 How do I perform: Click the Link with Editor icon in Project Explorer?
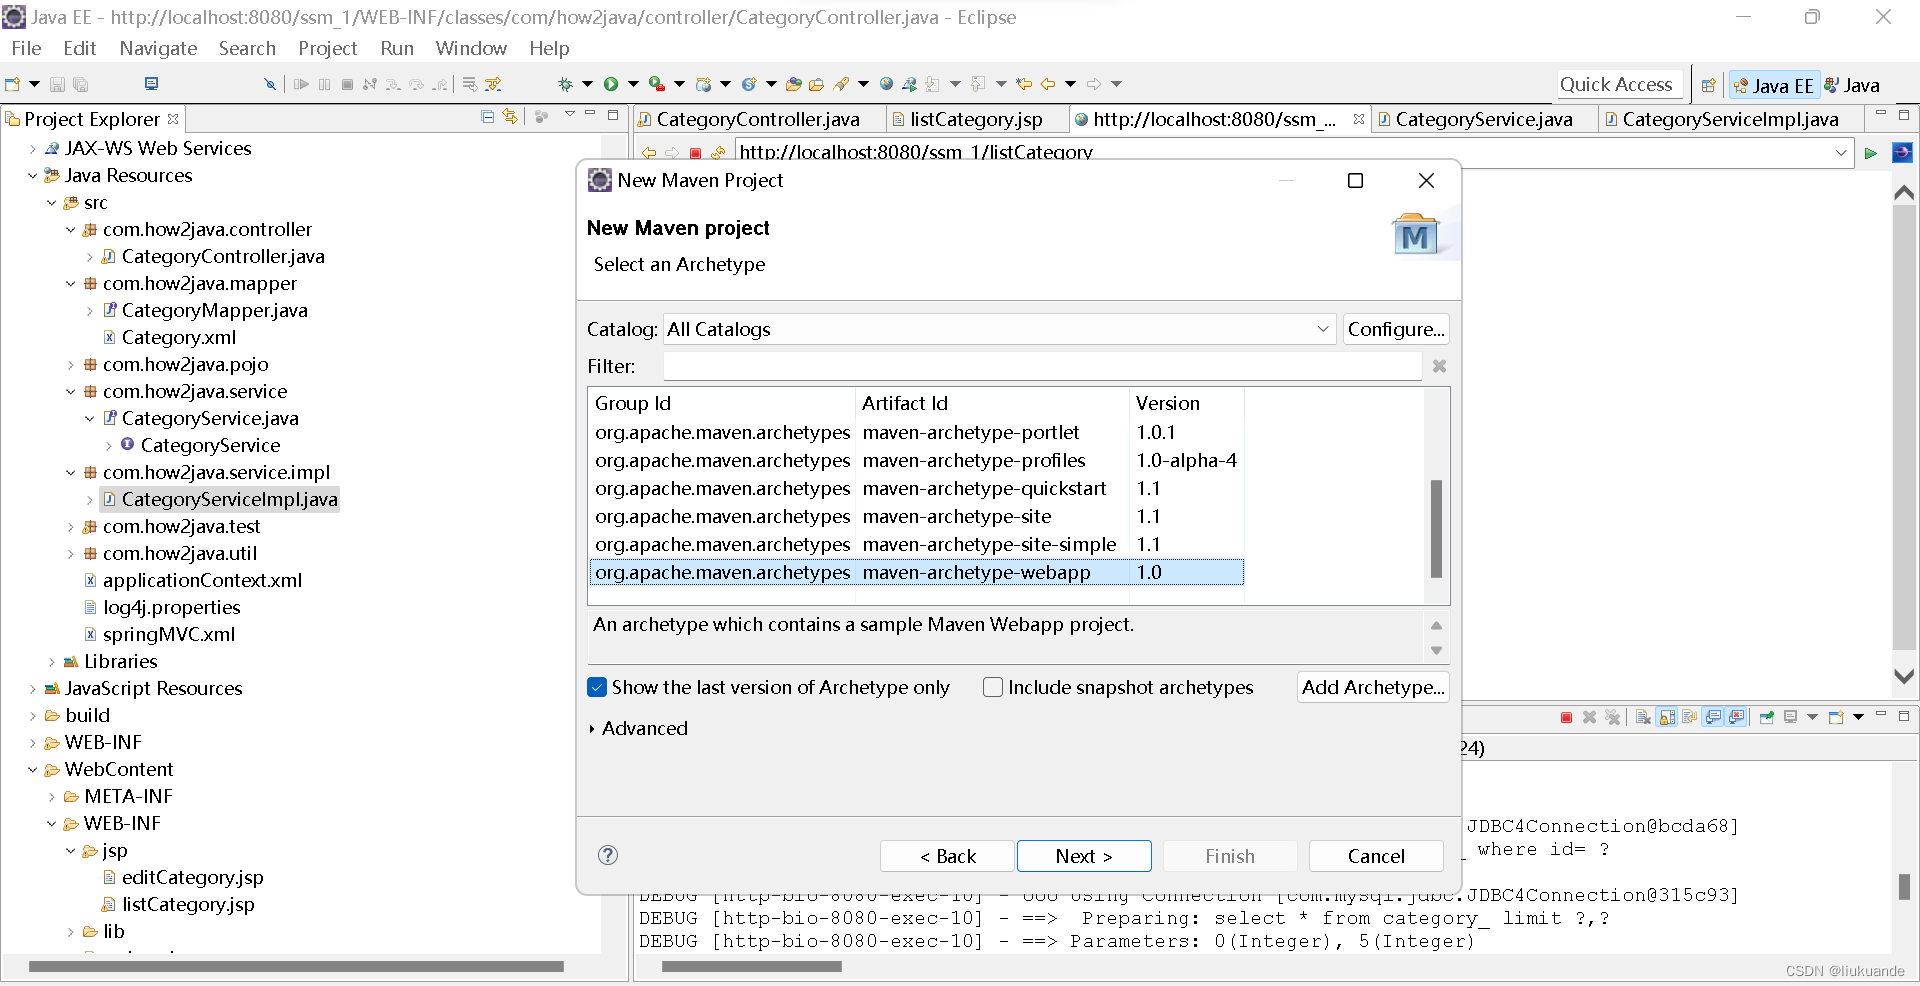[510, 117]
